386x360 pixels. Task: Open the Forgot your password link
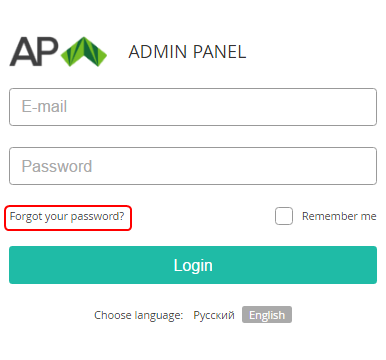67,217
